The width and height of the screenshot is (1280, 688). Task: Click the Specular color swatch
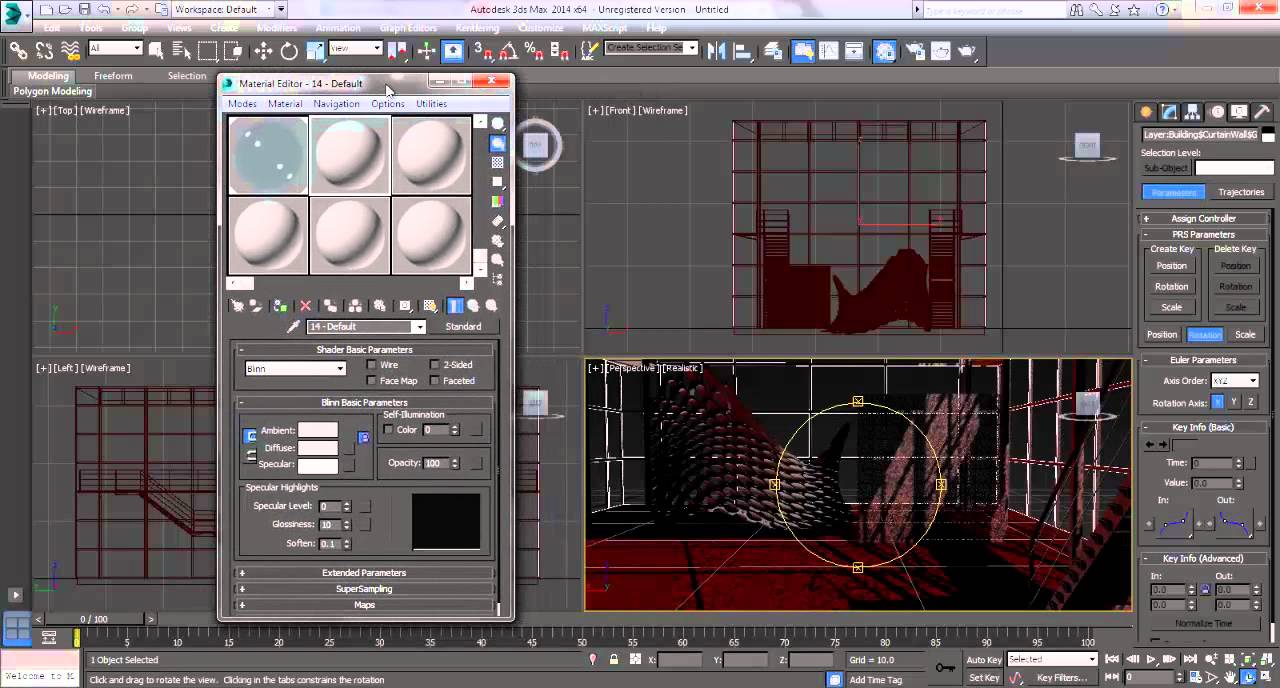318,465
